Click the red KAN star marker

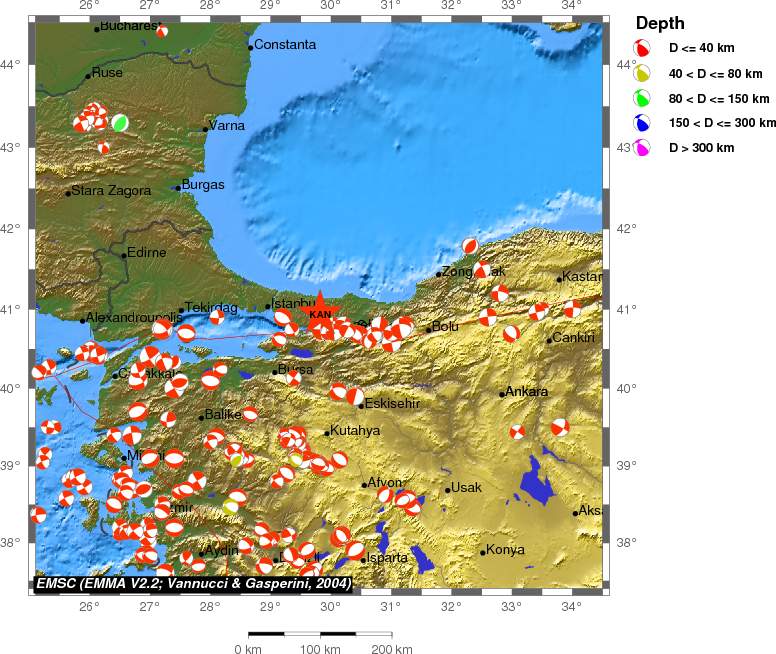coord(320,311)
